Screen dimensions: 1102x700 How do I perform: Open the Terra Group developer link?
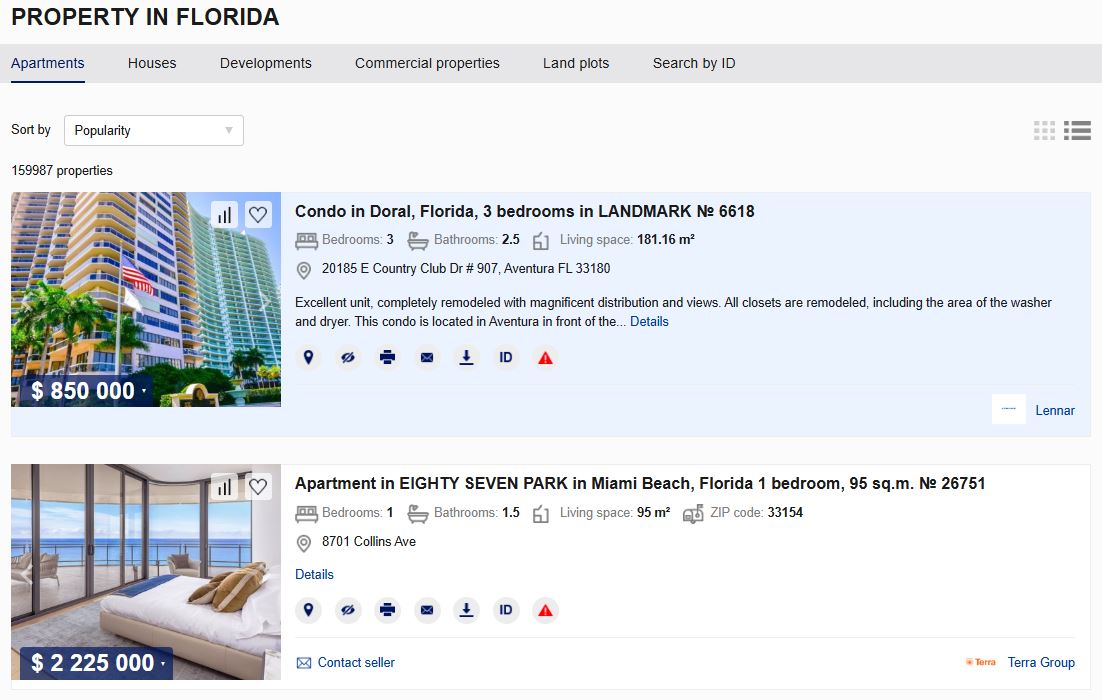[1041, 663]
